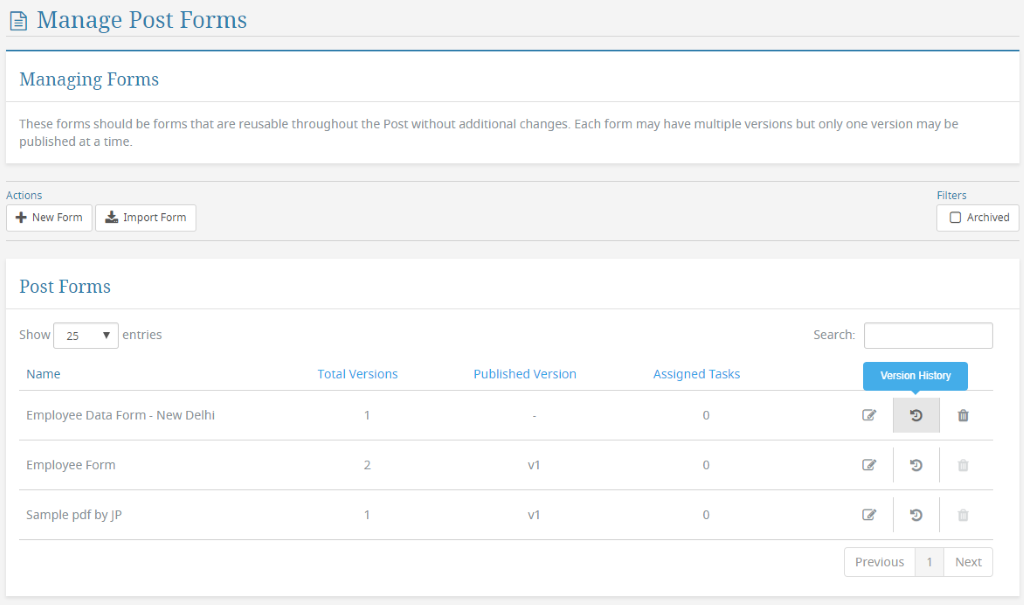The height and width of the screenshot is (605, 1024).
Task: Open version history for Employee Data Form - New Delhi
Action: (x=916, y=415)
